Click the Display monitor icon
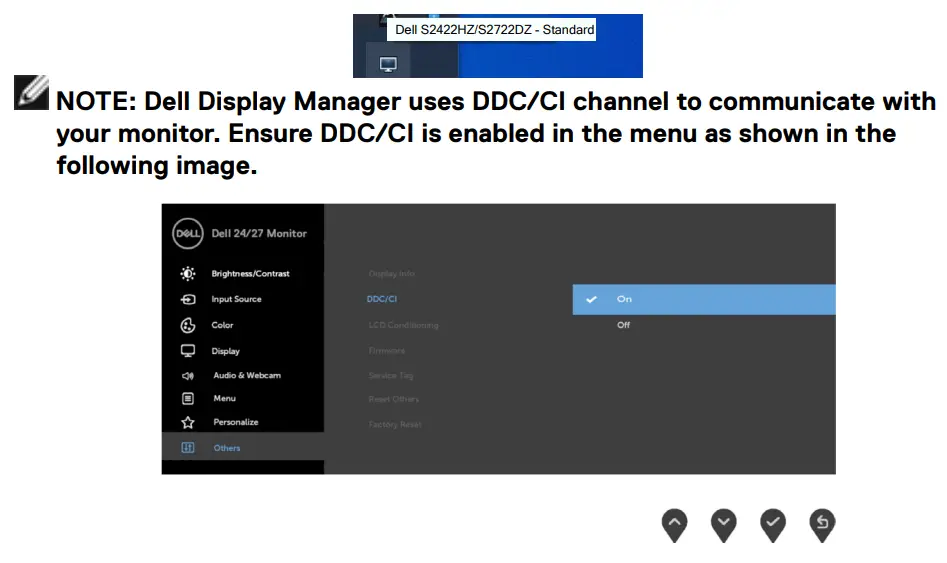 (x=188, y=351)
